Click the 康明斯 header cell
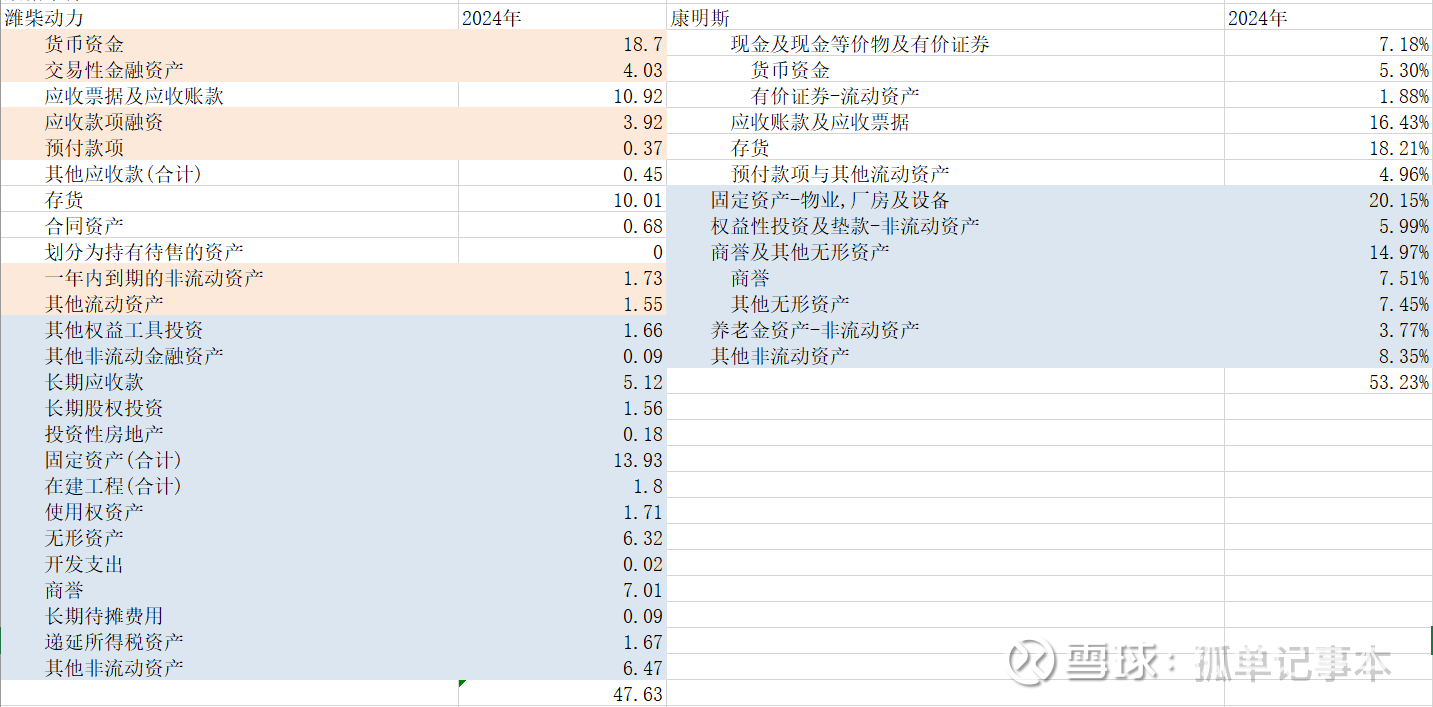This screenshot has width=1433, height=707. point(945,18)
